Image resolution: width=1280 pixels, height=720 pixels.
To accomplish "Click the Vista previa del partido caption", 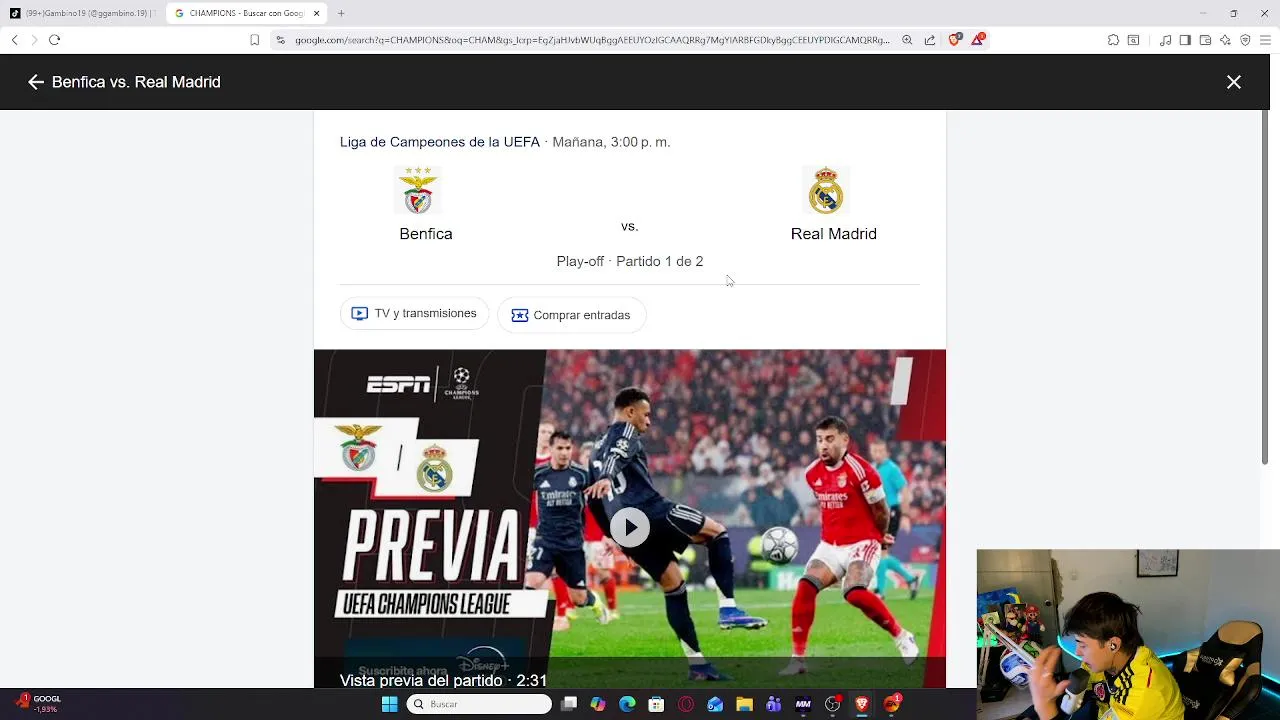I will point(443,680).
